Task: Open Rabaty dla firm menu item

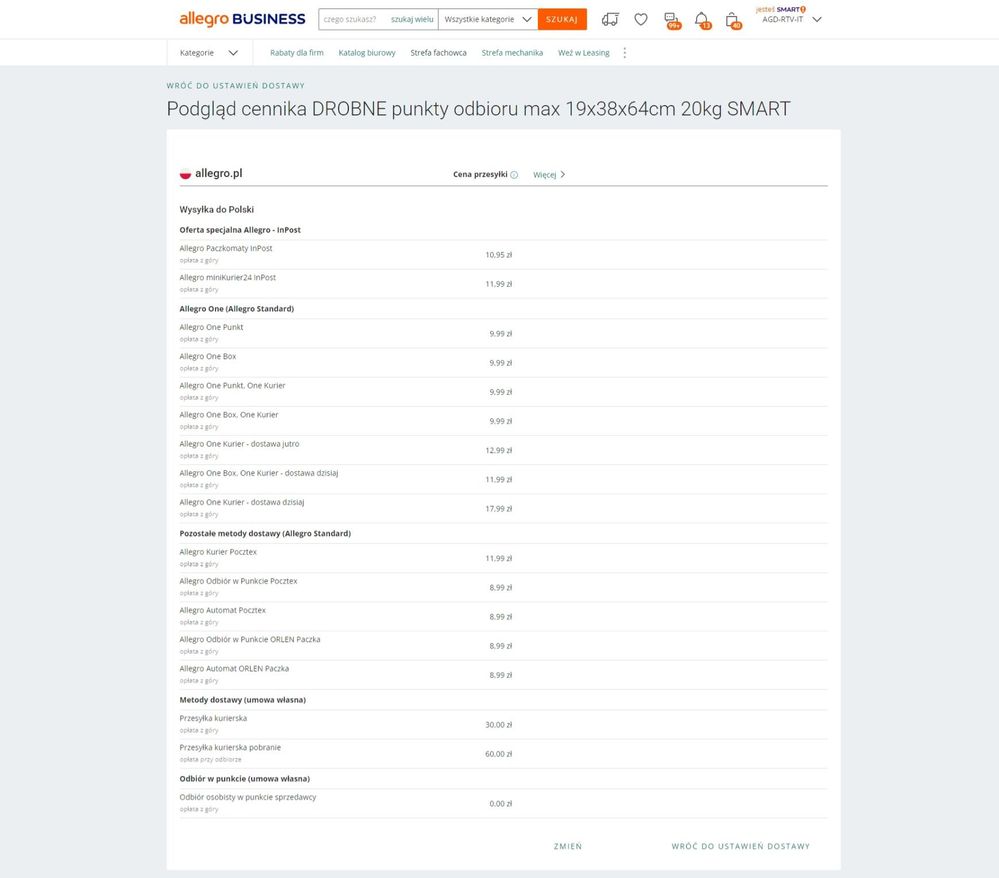Action: pyautogui.click(x=297, y=53)
